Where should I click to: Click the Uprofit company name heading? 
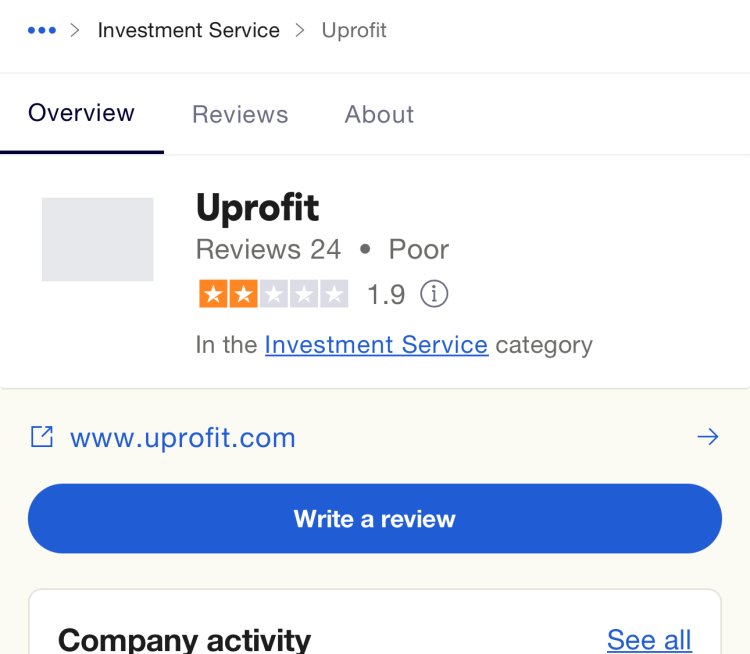coord(257,208)
